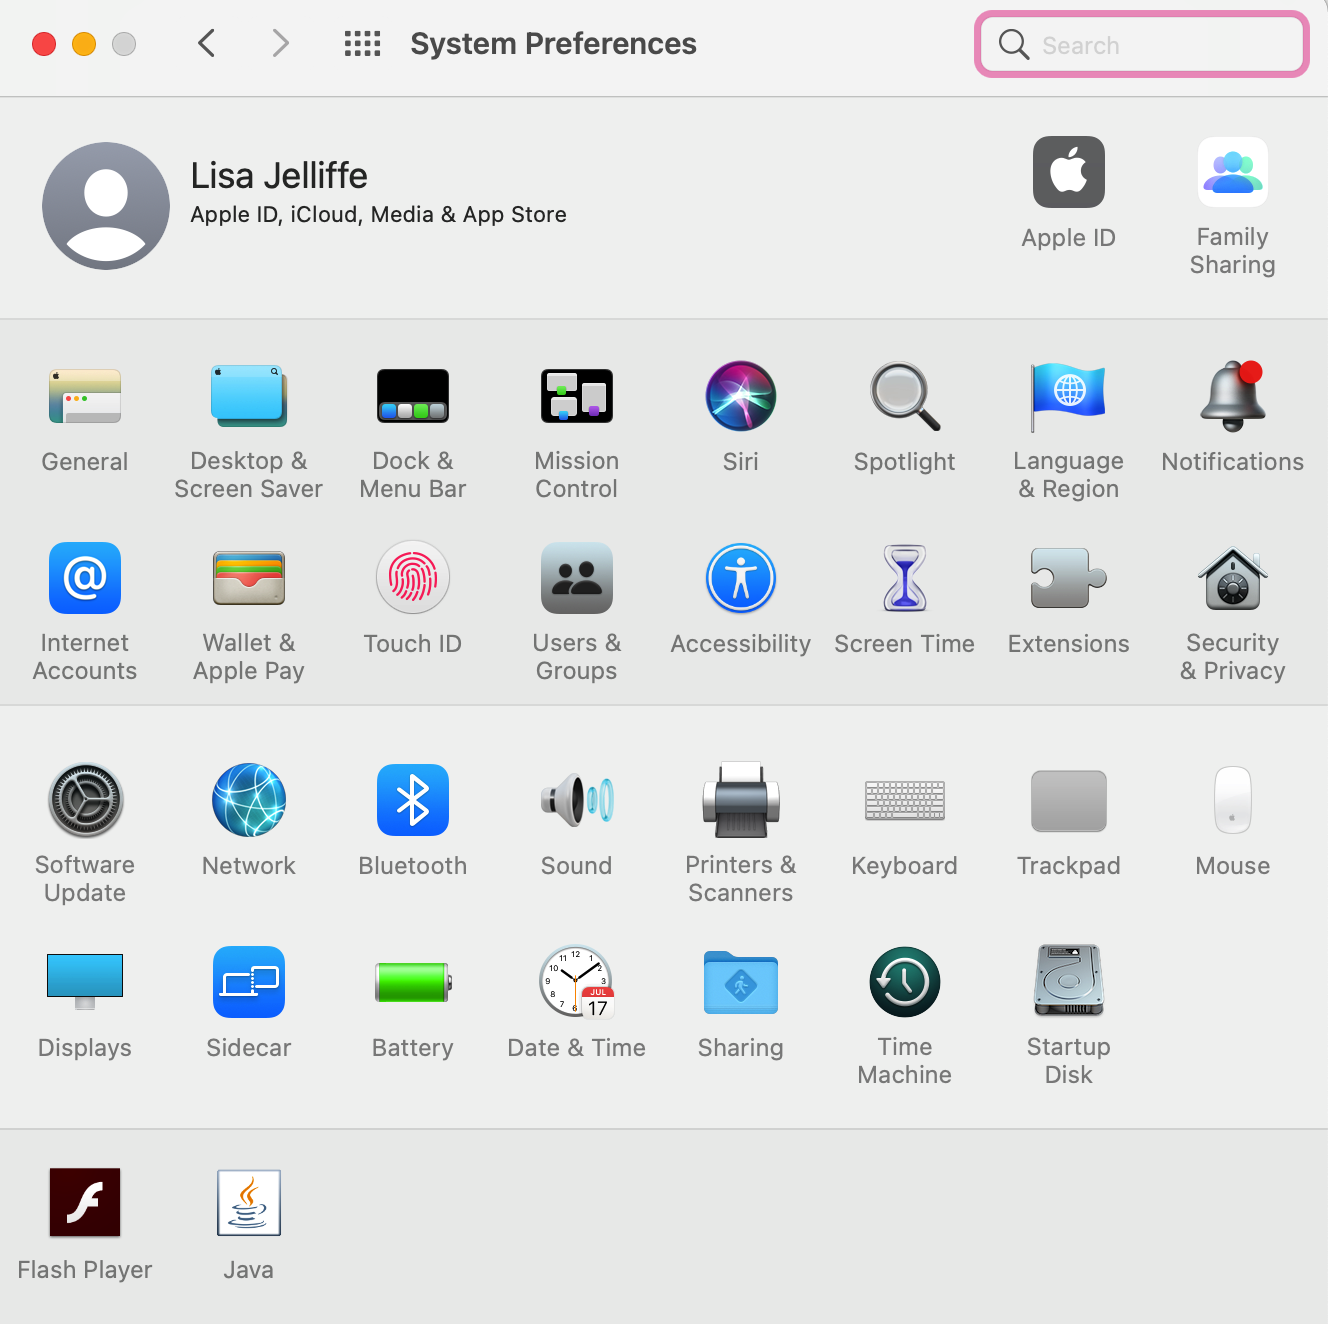1328x1324 pixels.
Task: Open Startup Disk pane
Action: (1069, 982)
